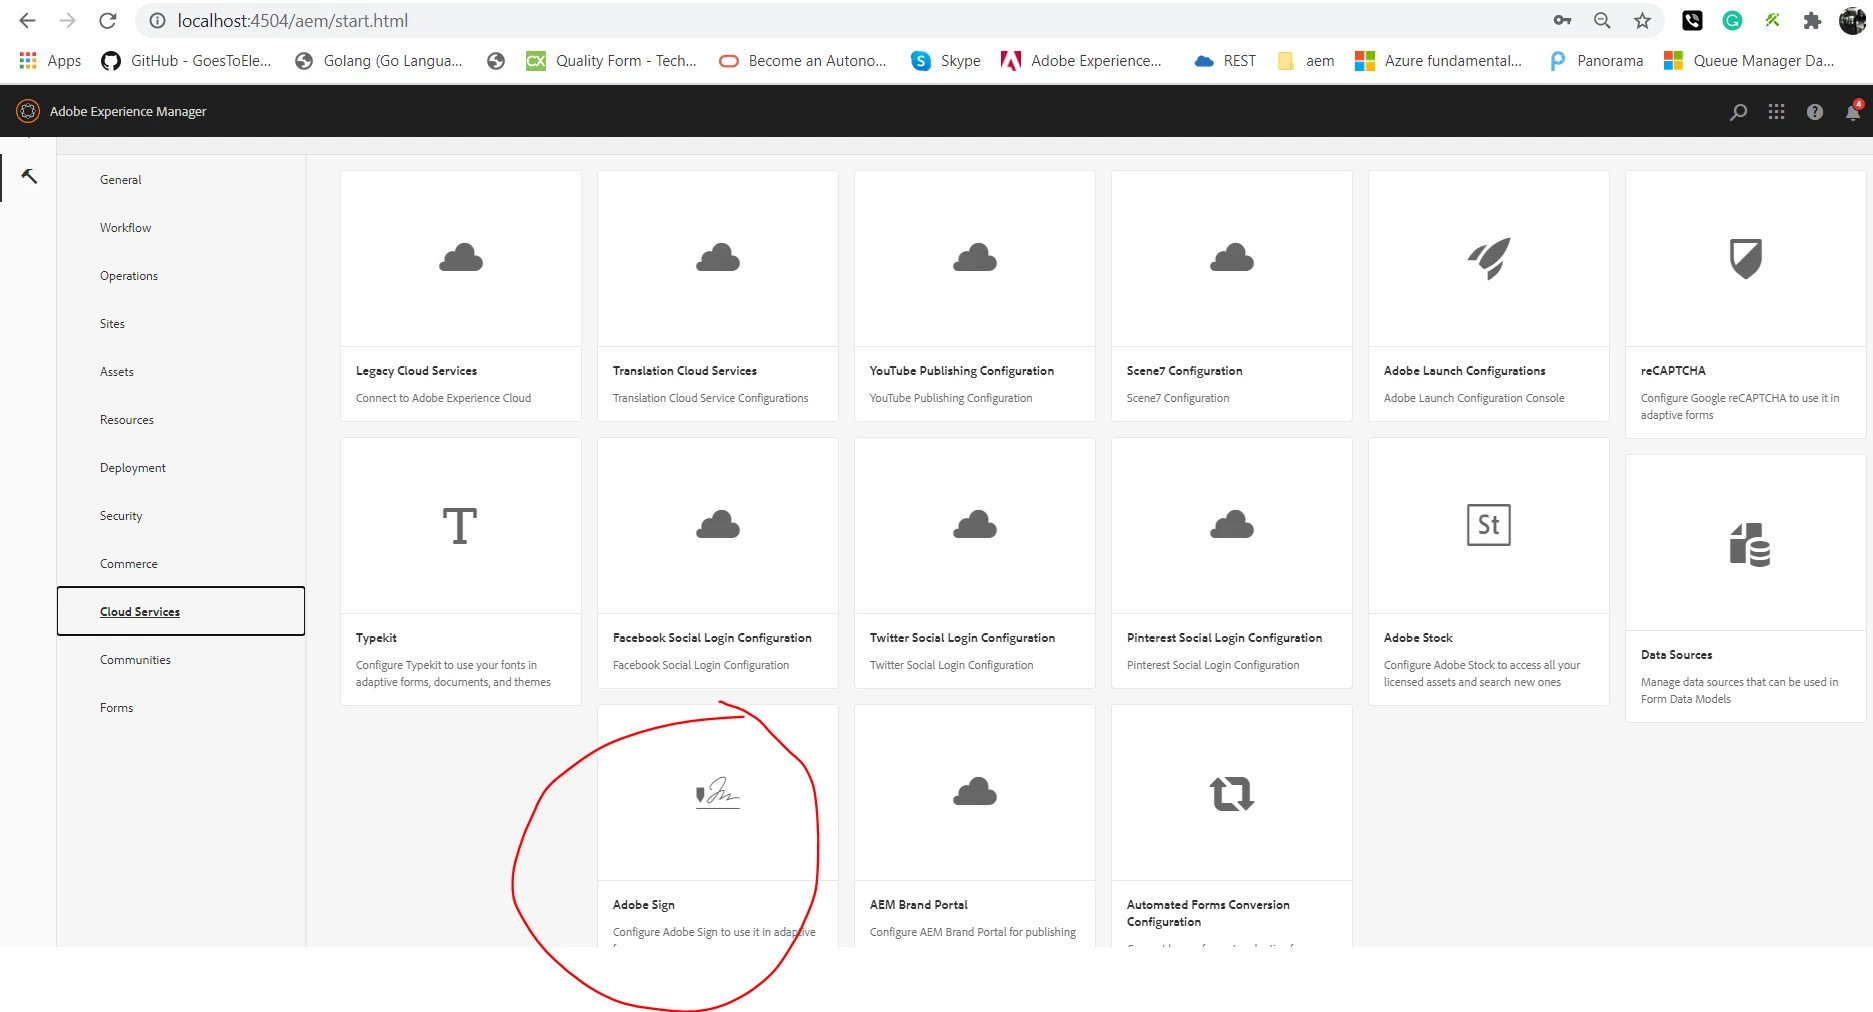1873x1012 pixels.
Task: Open the aem bookmarks folder
Action: (1306, 61)
